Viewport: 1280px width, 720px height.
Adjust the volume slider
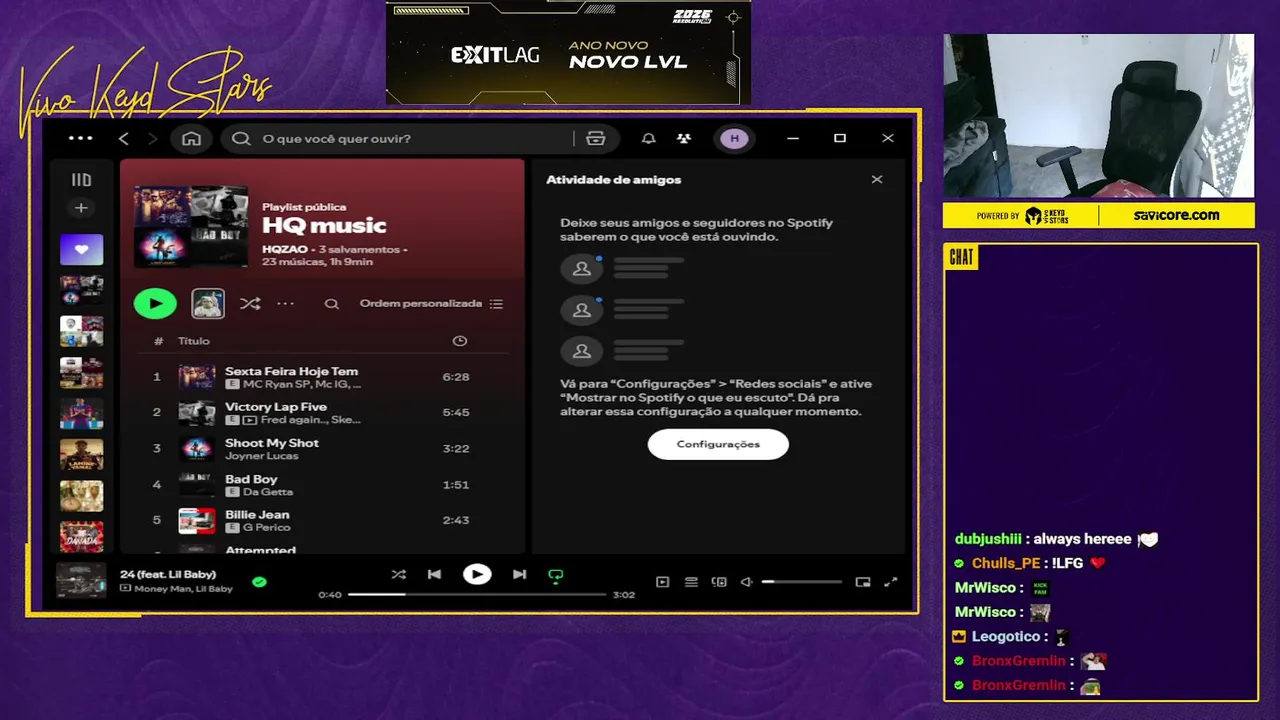[x=802, y=582]
